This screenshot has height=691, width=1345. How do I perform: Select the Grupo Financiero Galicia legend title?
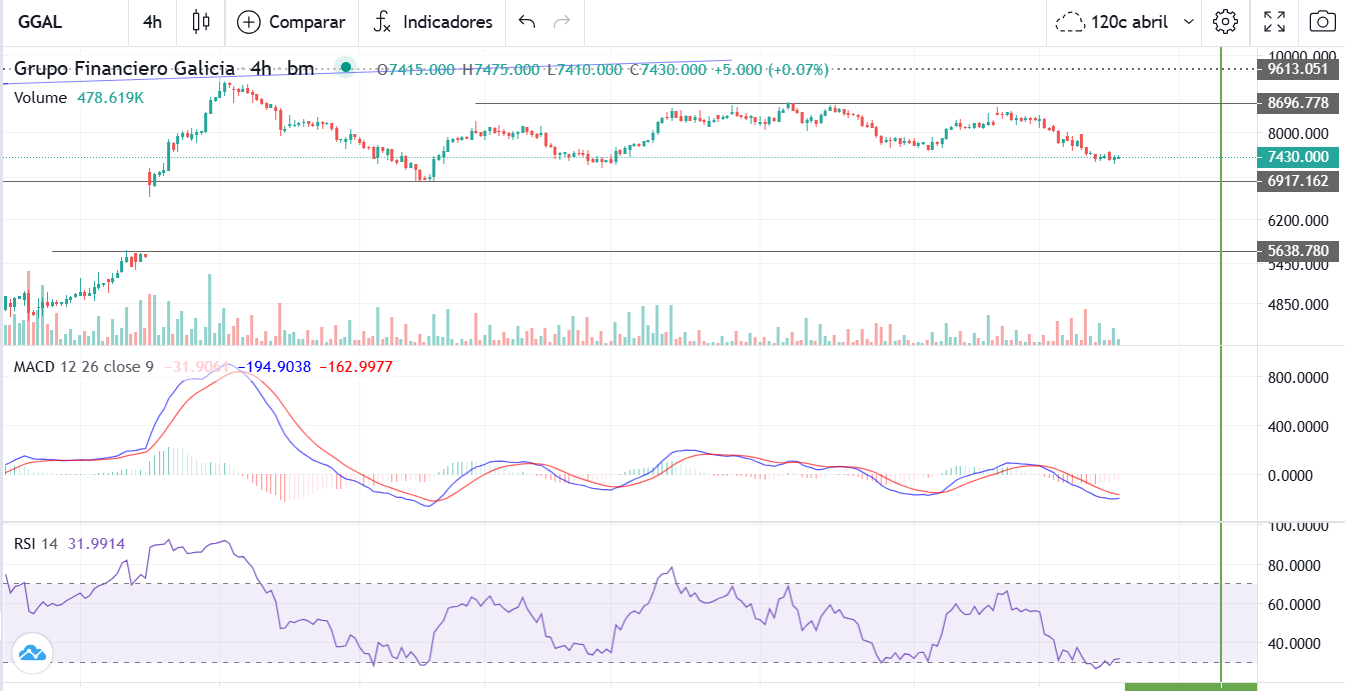coord(124,69)
